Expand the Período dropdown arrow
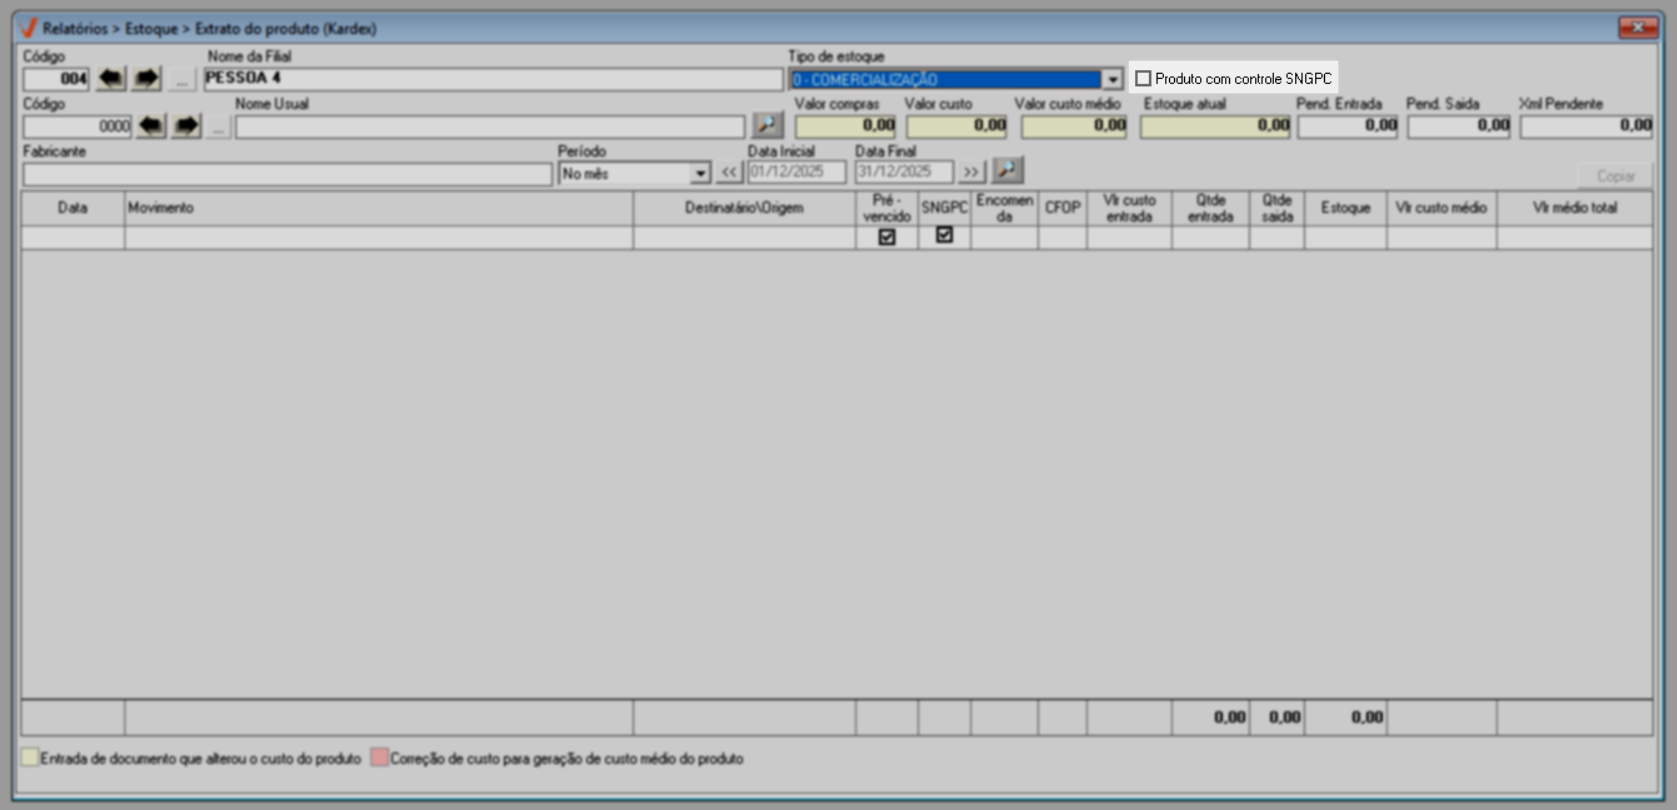 pyautogui.click(x=700, y=173)
